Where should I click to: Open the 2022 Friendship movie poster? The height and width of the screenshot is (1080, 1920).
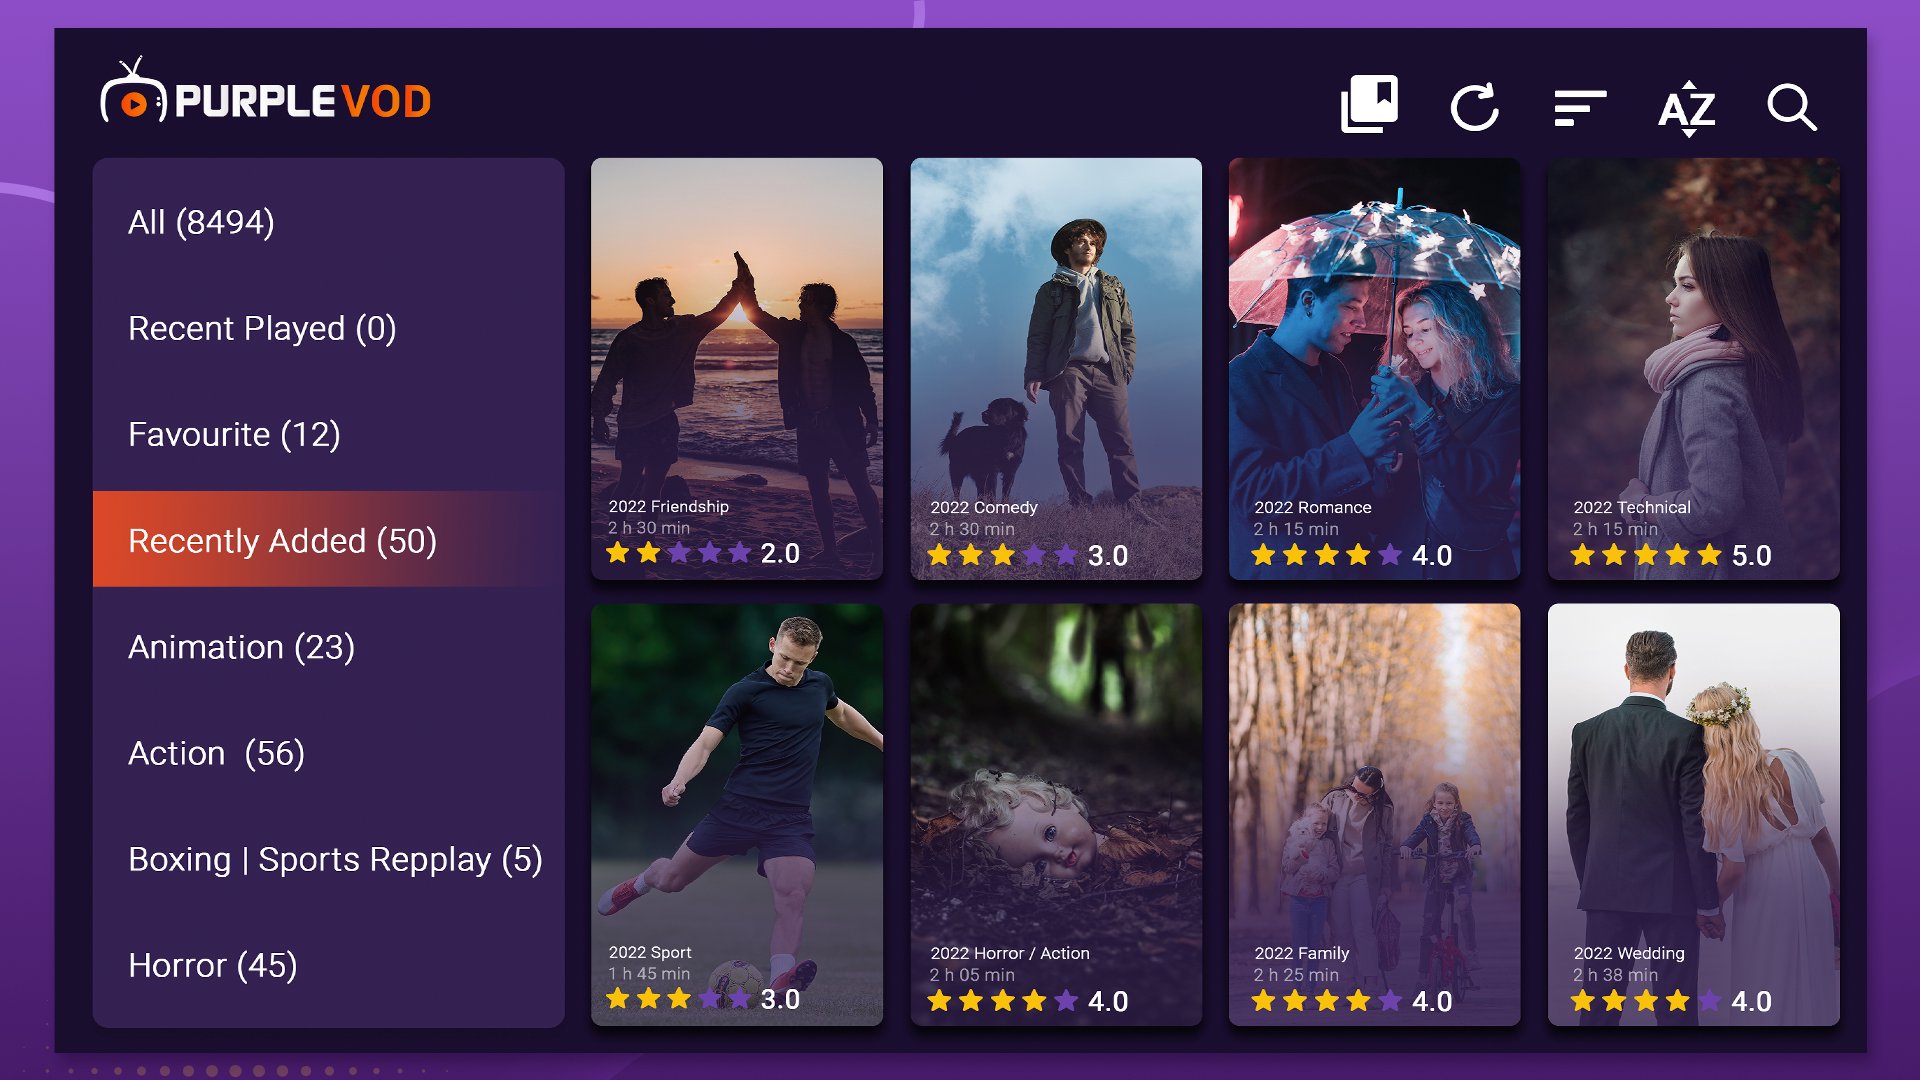pos(737,369)
